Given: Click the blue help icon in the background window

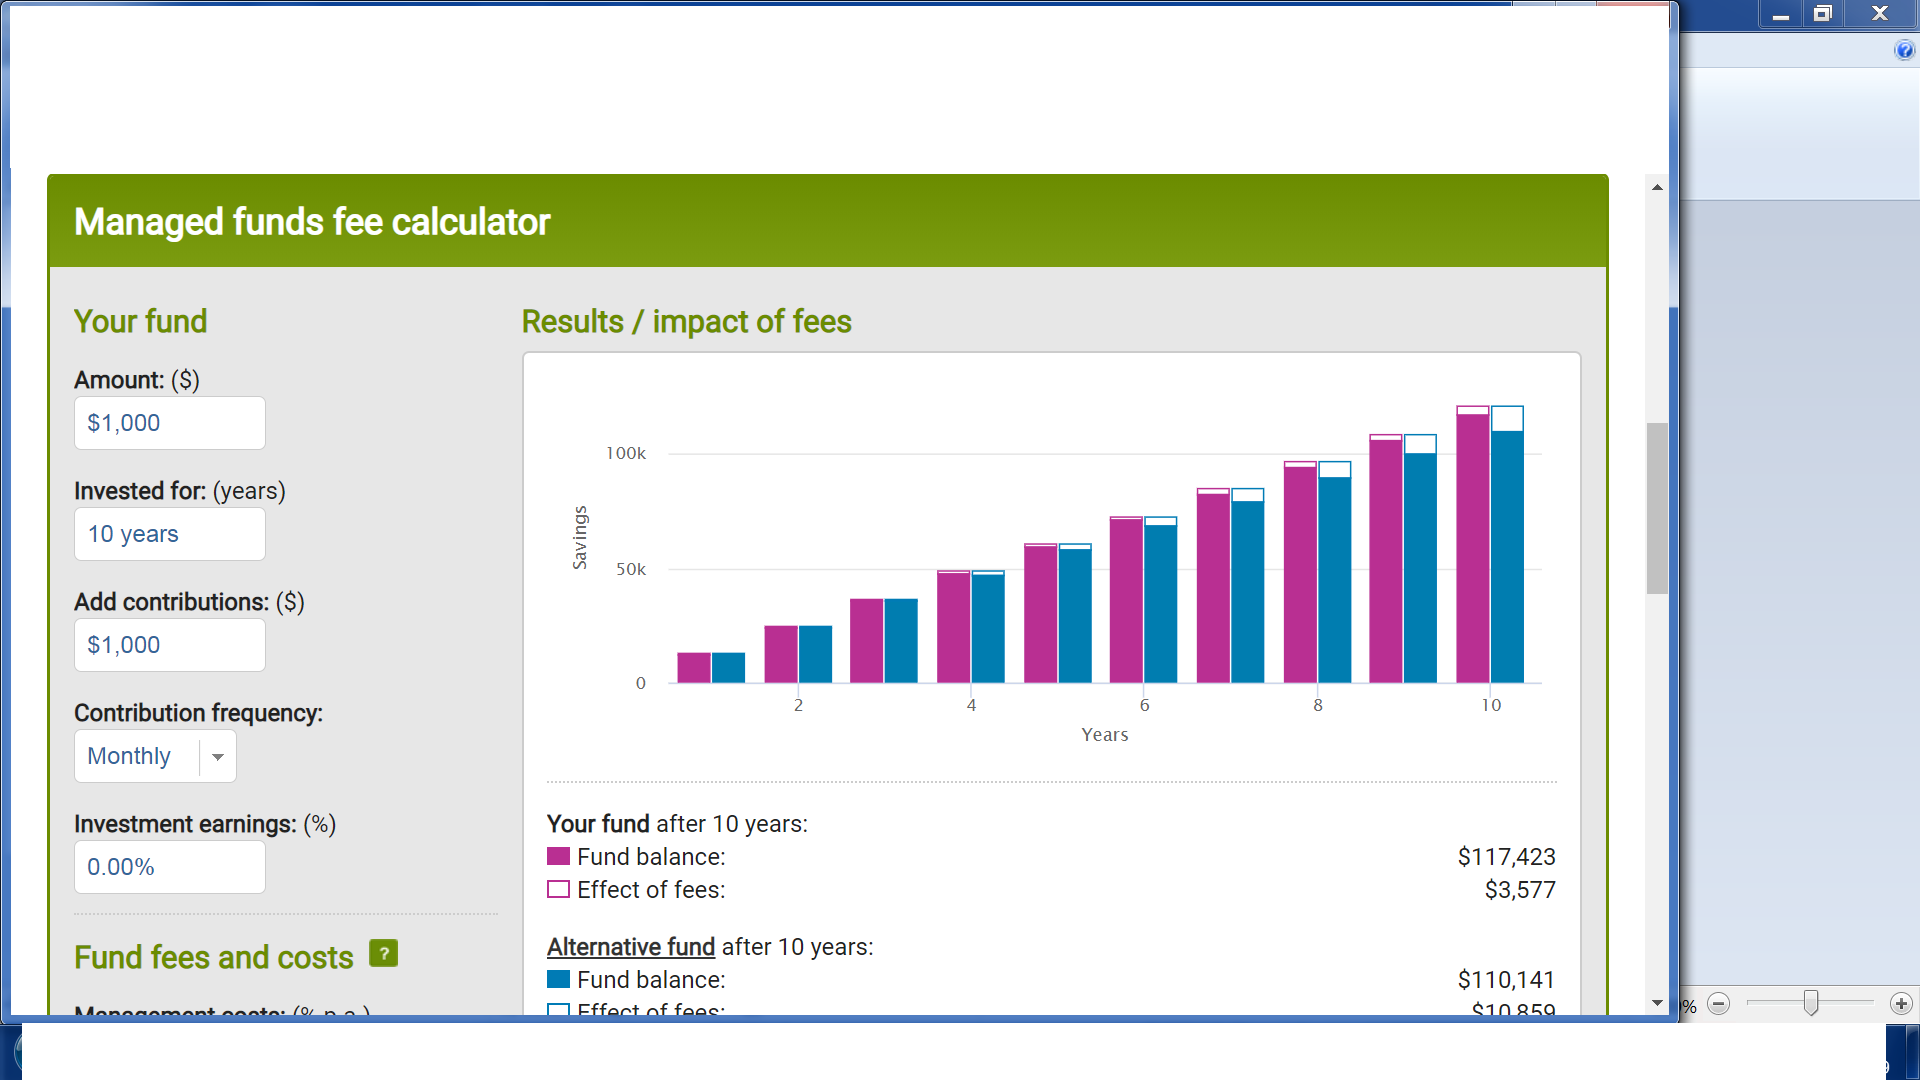Looking at the screenshot, I should (x=1904, y=50).
